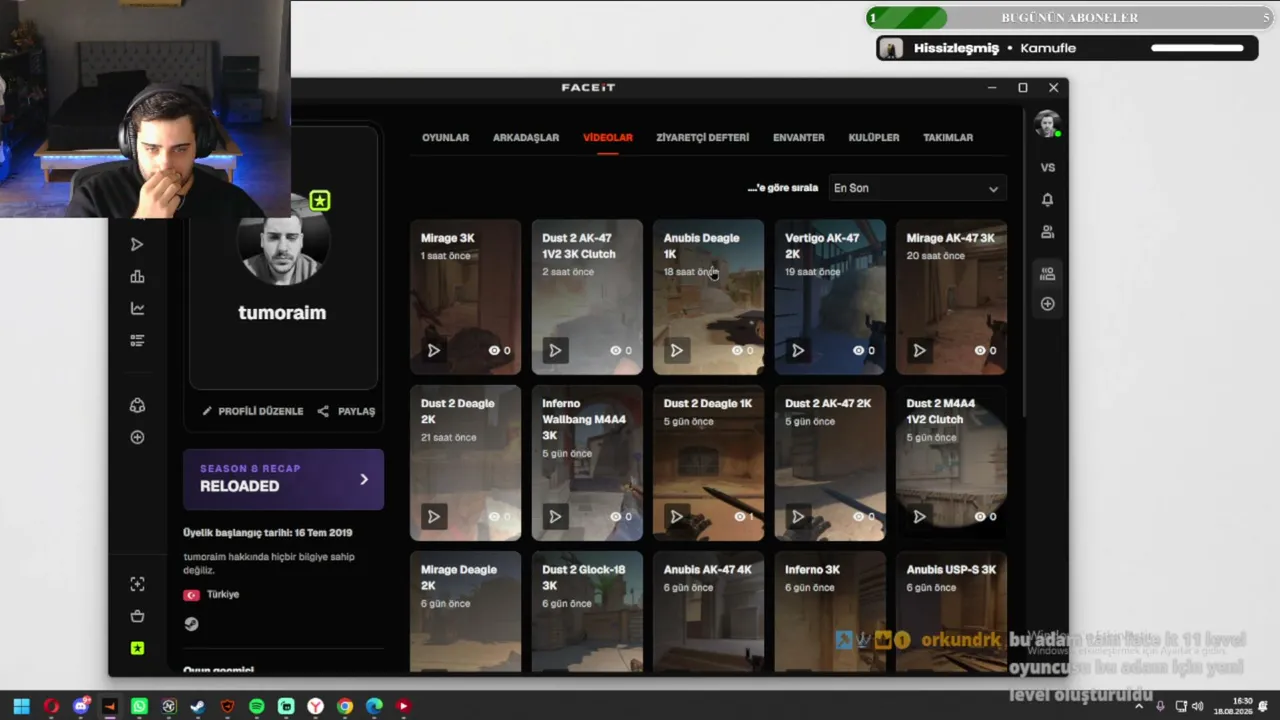Click the green star badge above avatar
Screen dimensions: 1280x720
(319, 201)
